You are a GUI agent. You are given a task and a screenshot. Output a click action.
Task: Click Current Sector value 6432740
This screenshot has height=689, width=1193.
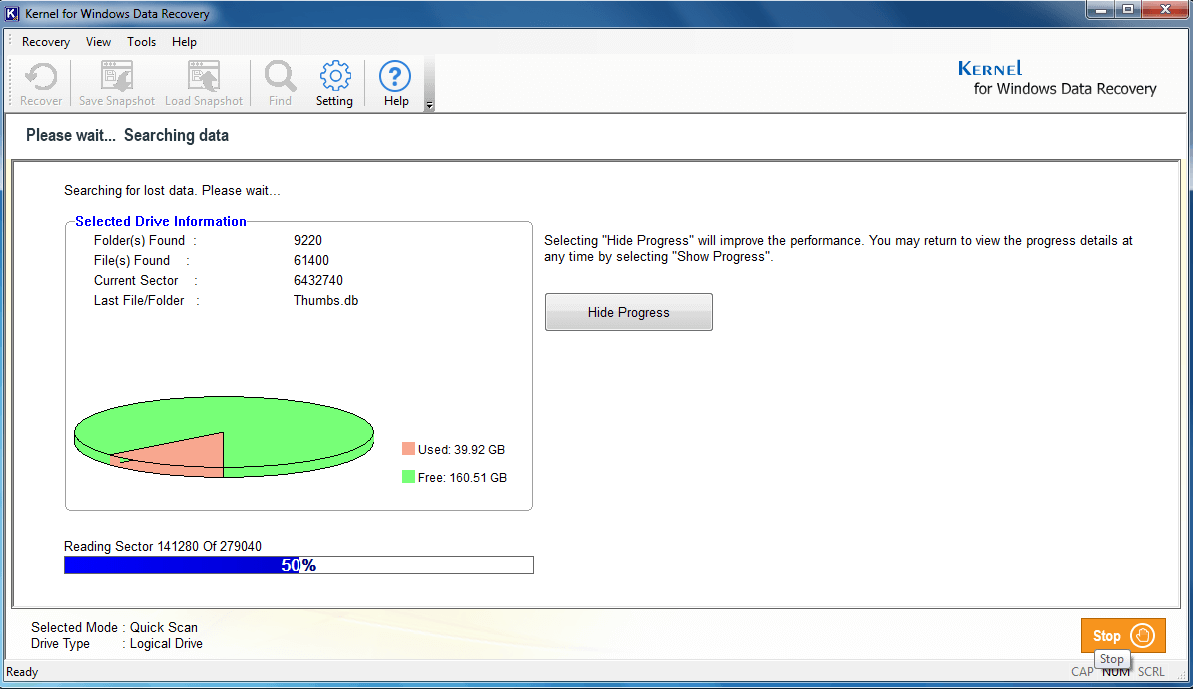tap(318, 281)
